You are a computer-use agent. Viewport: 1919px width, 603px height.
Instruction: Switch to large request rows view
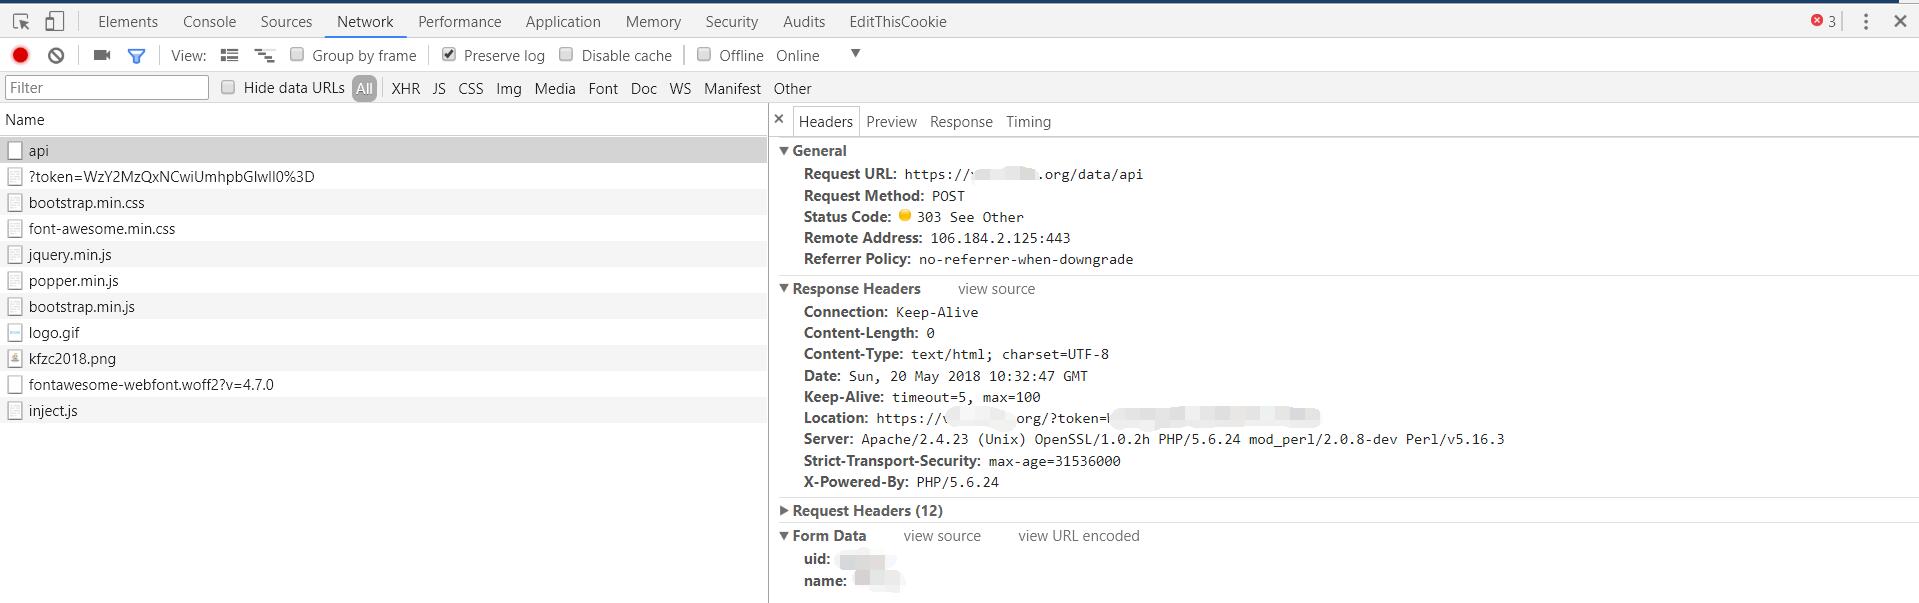[x=229, y=55]
